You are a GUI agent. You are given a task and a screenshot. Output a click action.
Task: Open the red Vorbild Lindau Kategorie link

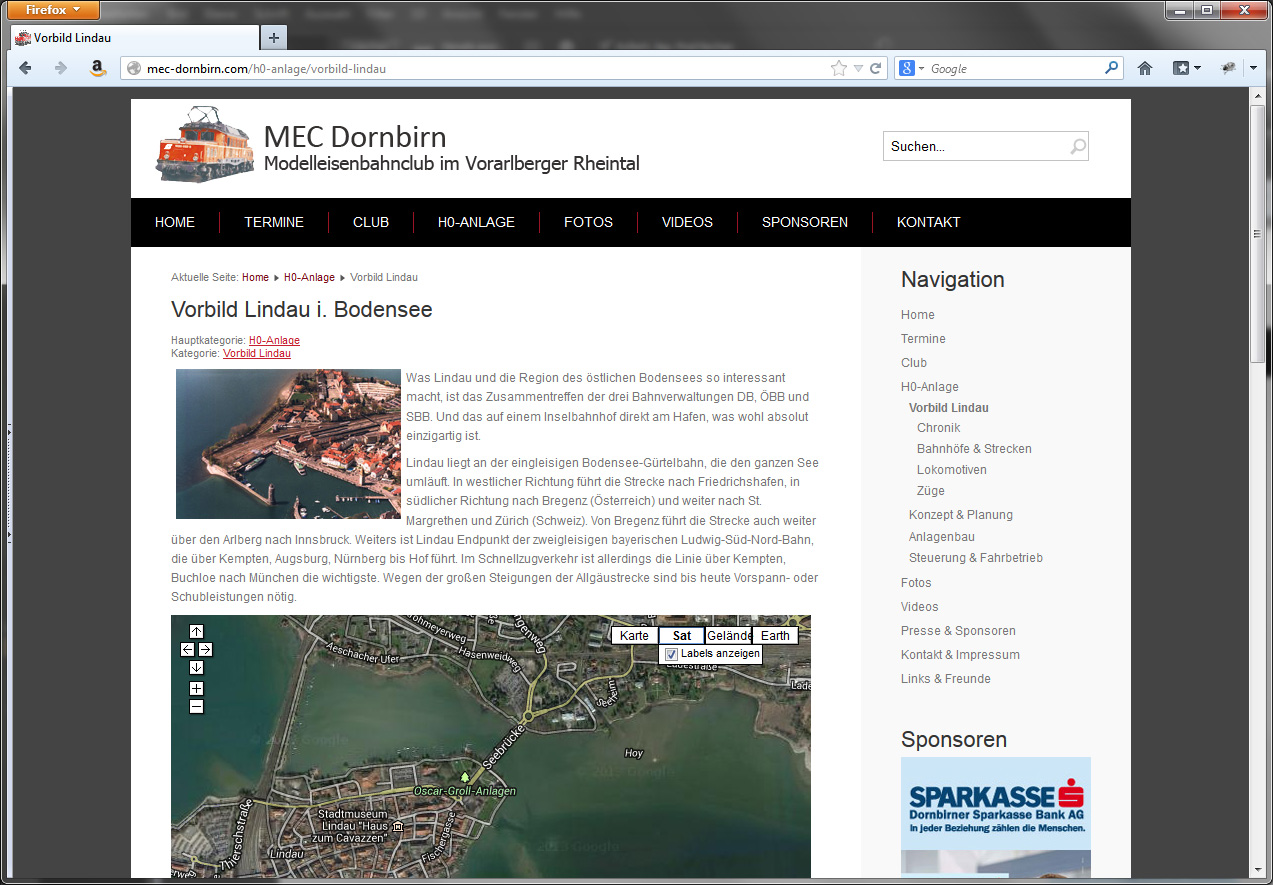(x=257, y=353)
